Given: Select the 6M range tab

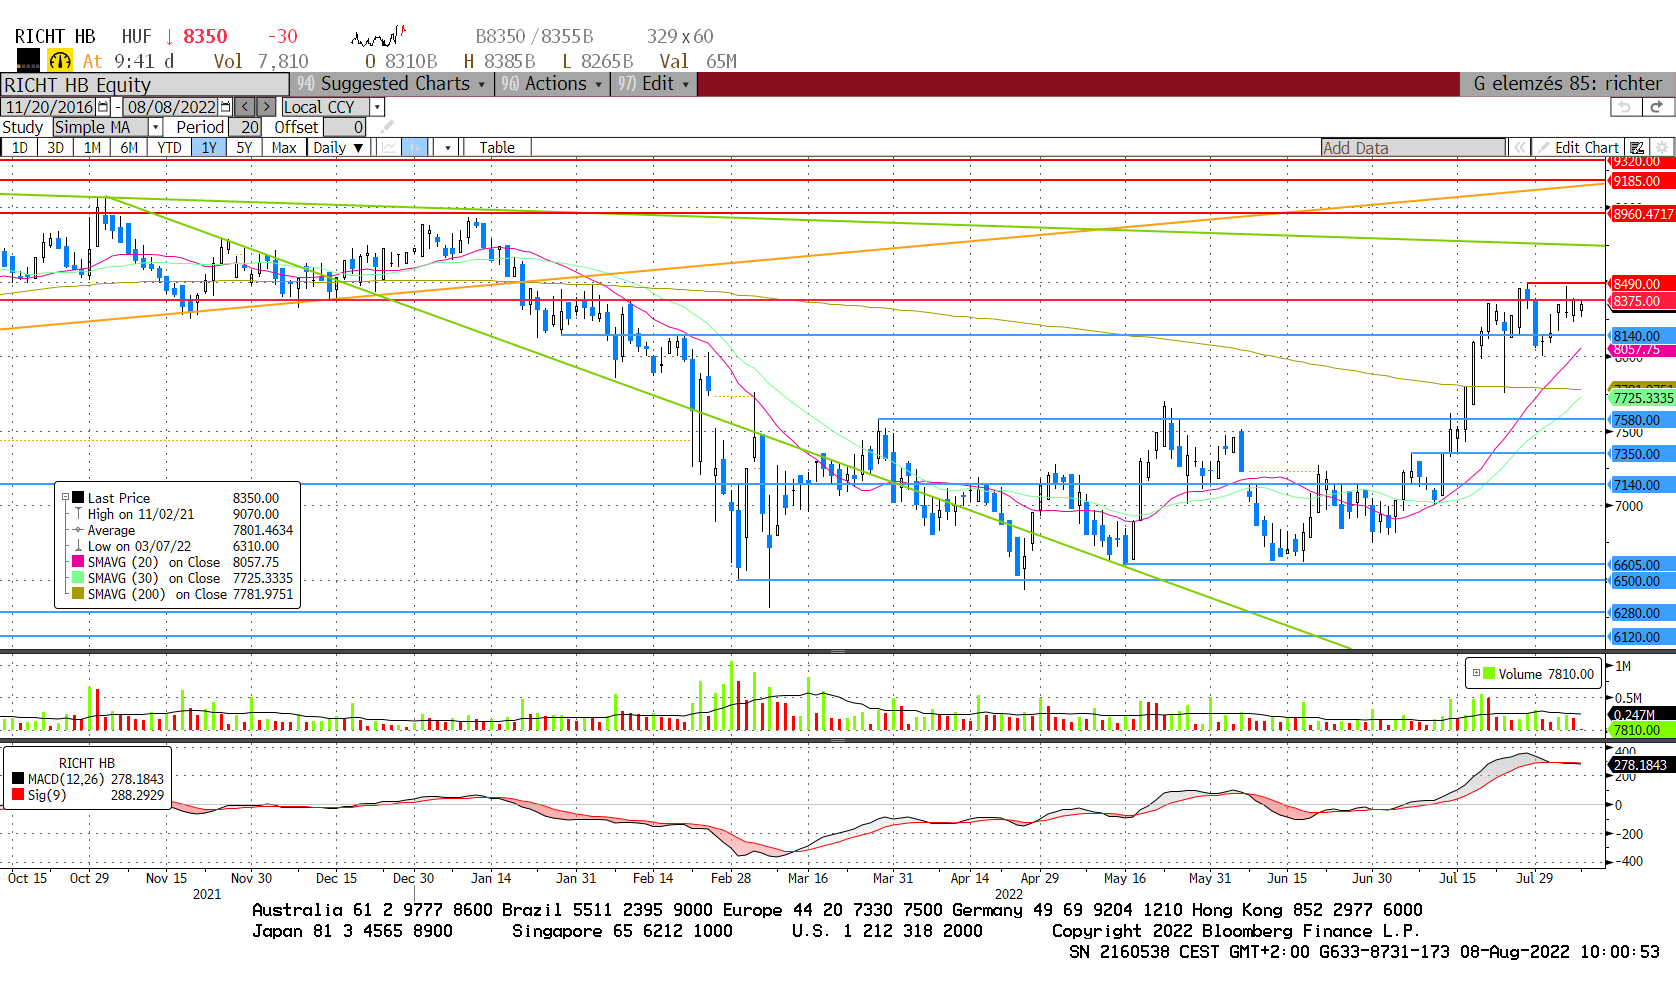Looking at the screenshot, I should pos(130,148).
